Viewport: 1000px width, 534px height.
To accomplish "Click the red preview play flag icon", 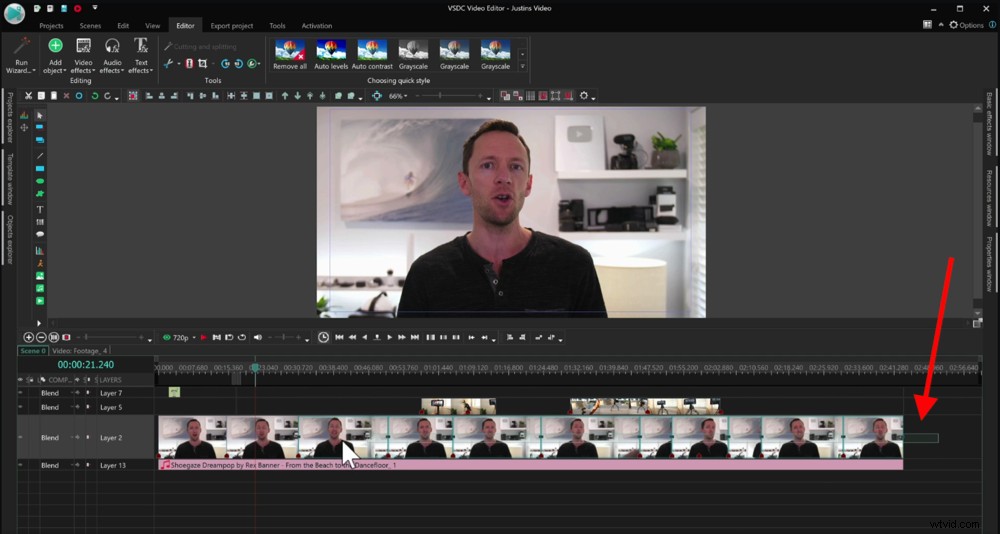I will point(203,337).
